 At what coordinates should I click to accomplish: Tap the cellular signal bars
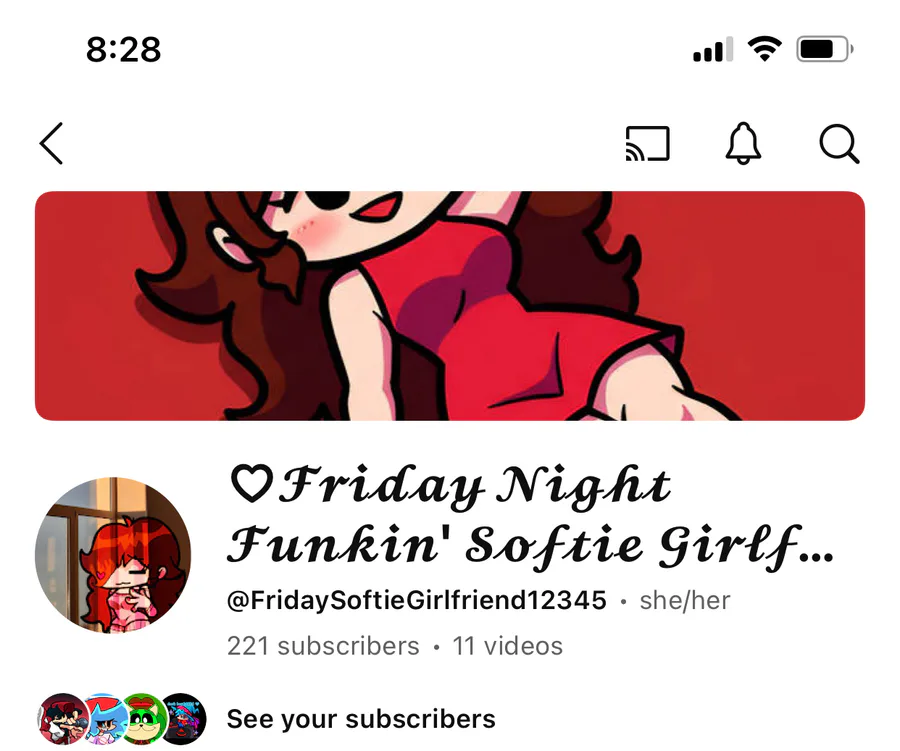pos(713,49)
